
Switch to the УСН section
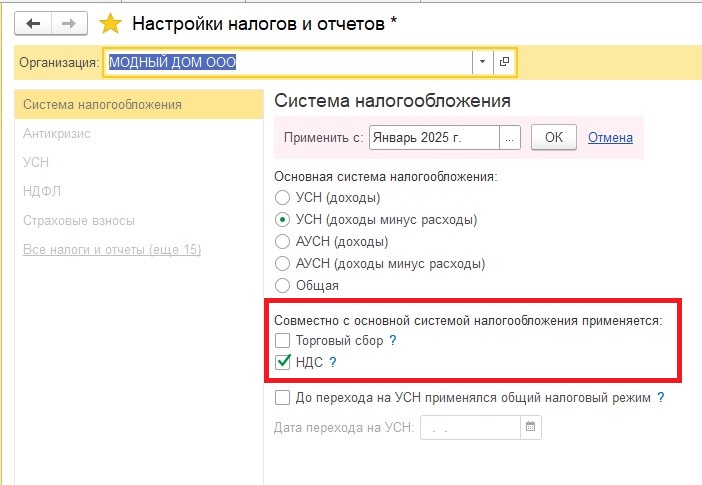pos(36,162)
